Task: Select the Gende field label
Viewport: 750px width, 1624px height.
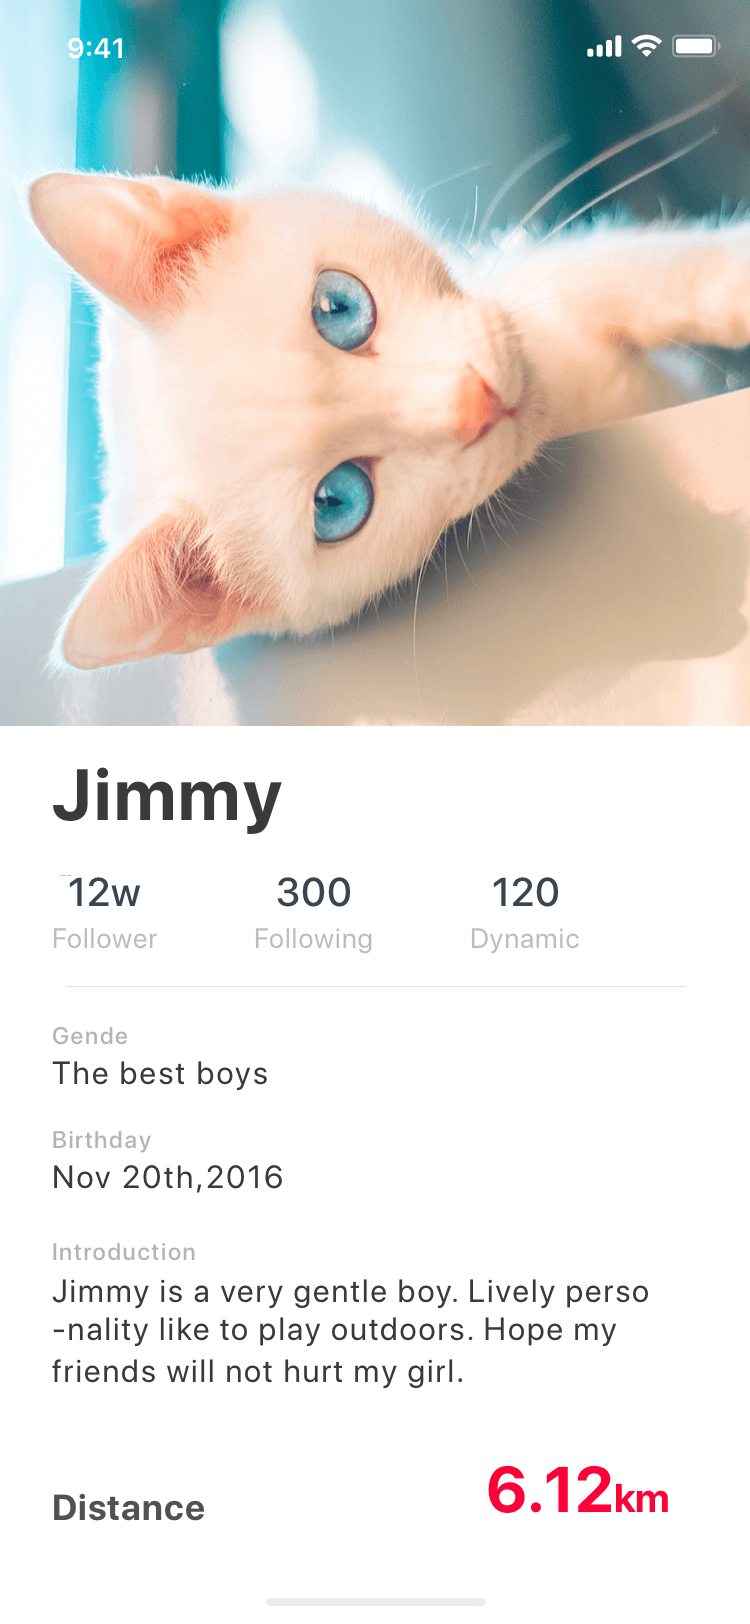Action: pos(90,1036)
